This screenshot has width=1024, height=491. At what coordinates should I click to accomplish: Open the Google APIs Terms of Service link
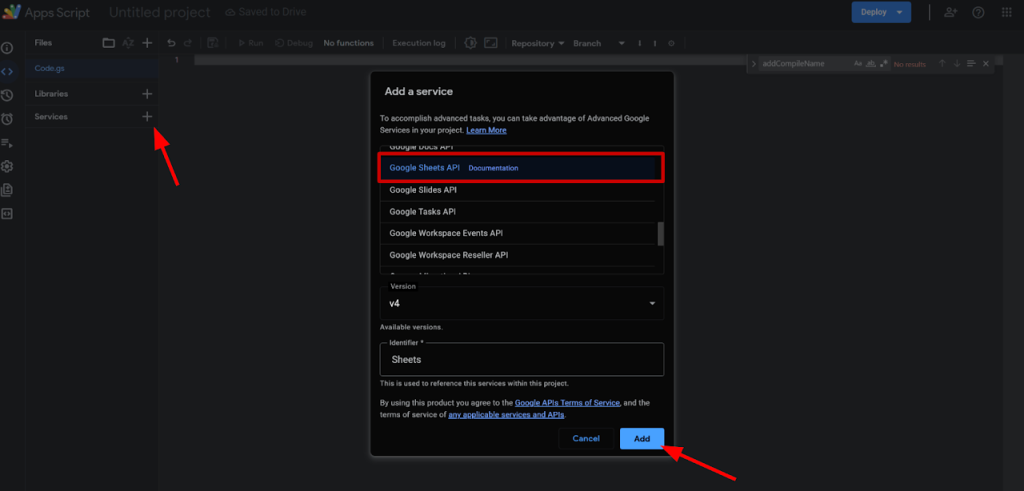coord(567,403)
